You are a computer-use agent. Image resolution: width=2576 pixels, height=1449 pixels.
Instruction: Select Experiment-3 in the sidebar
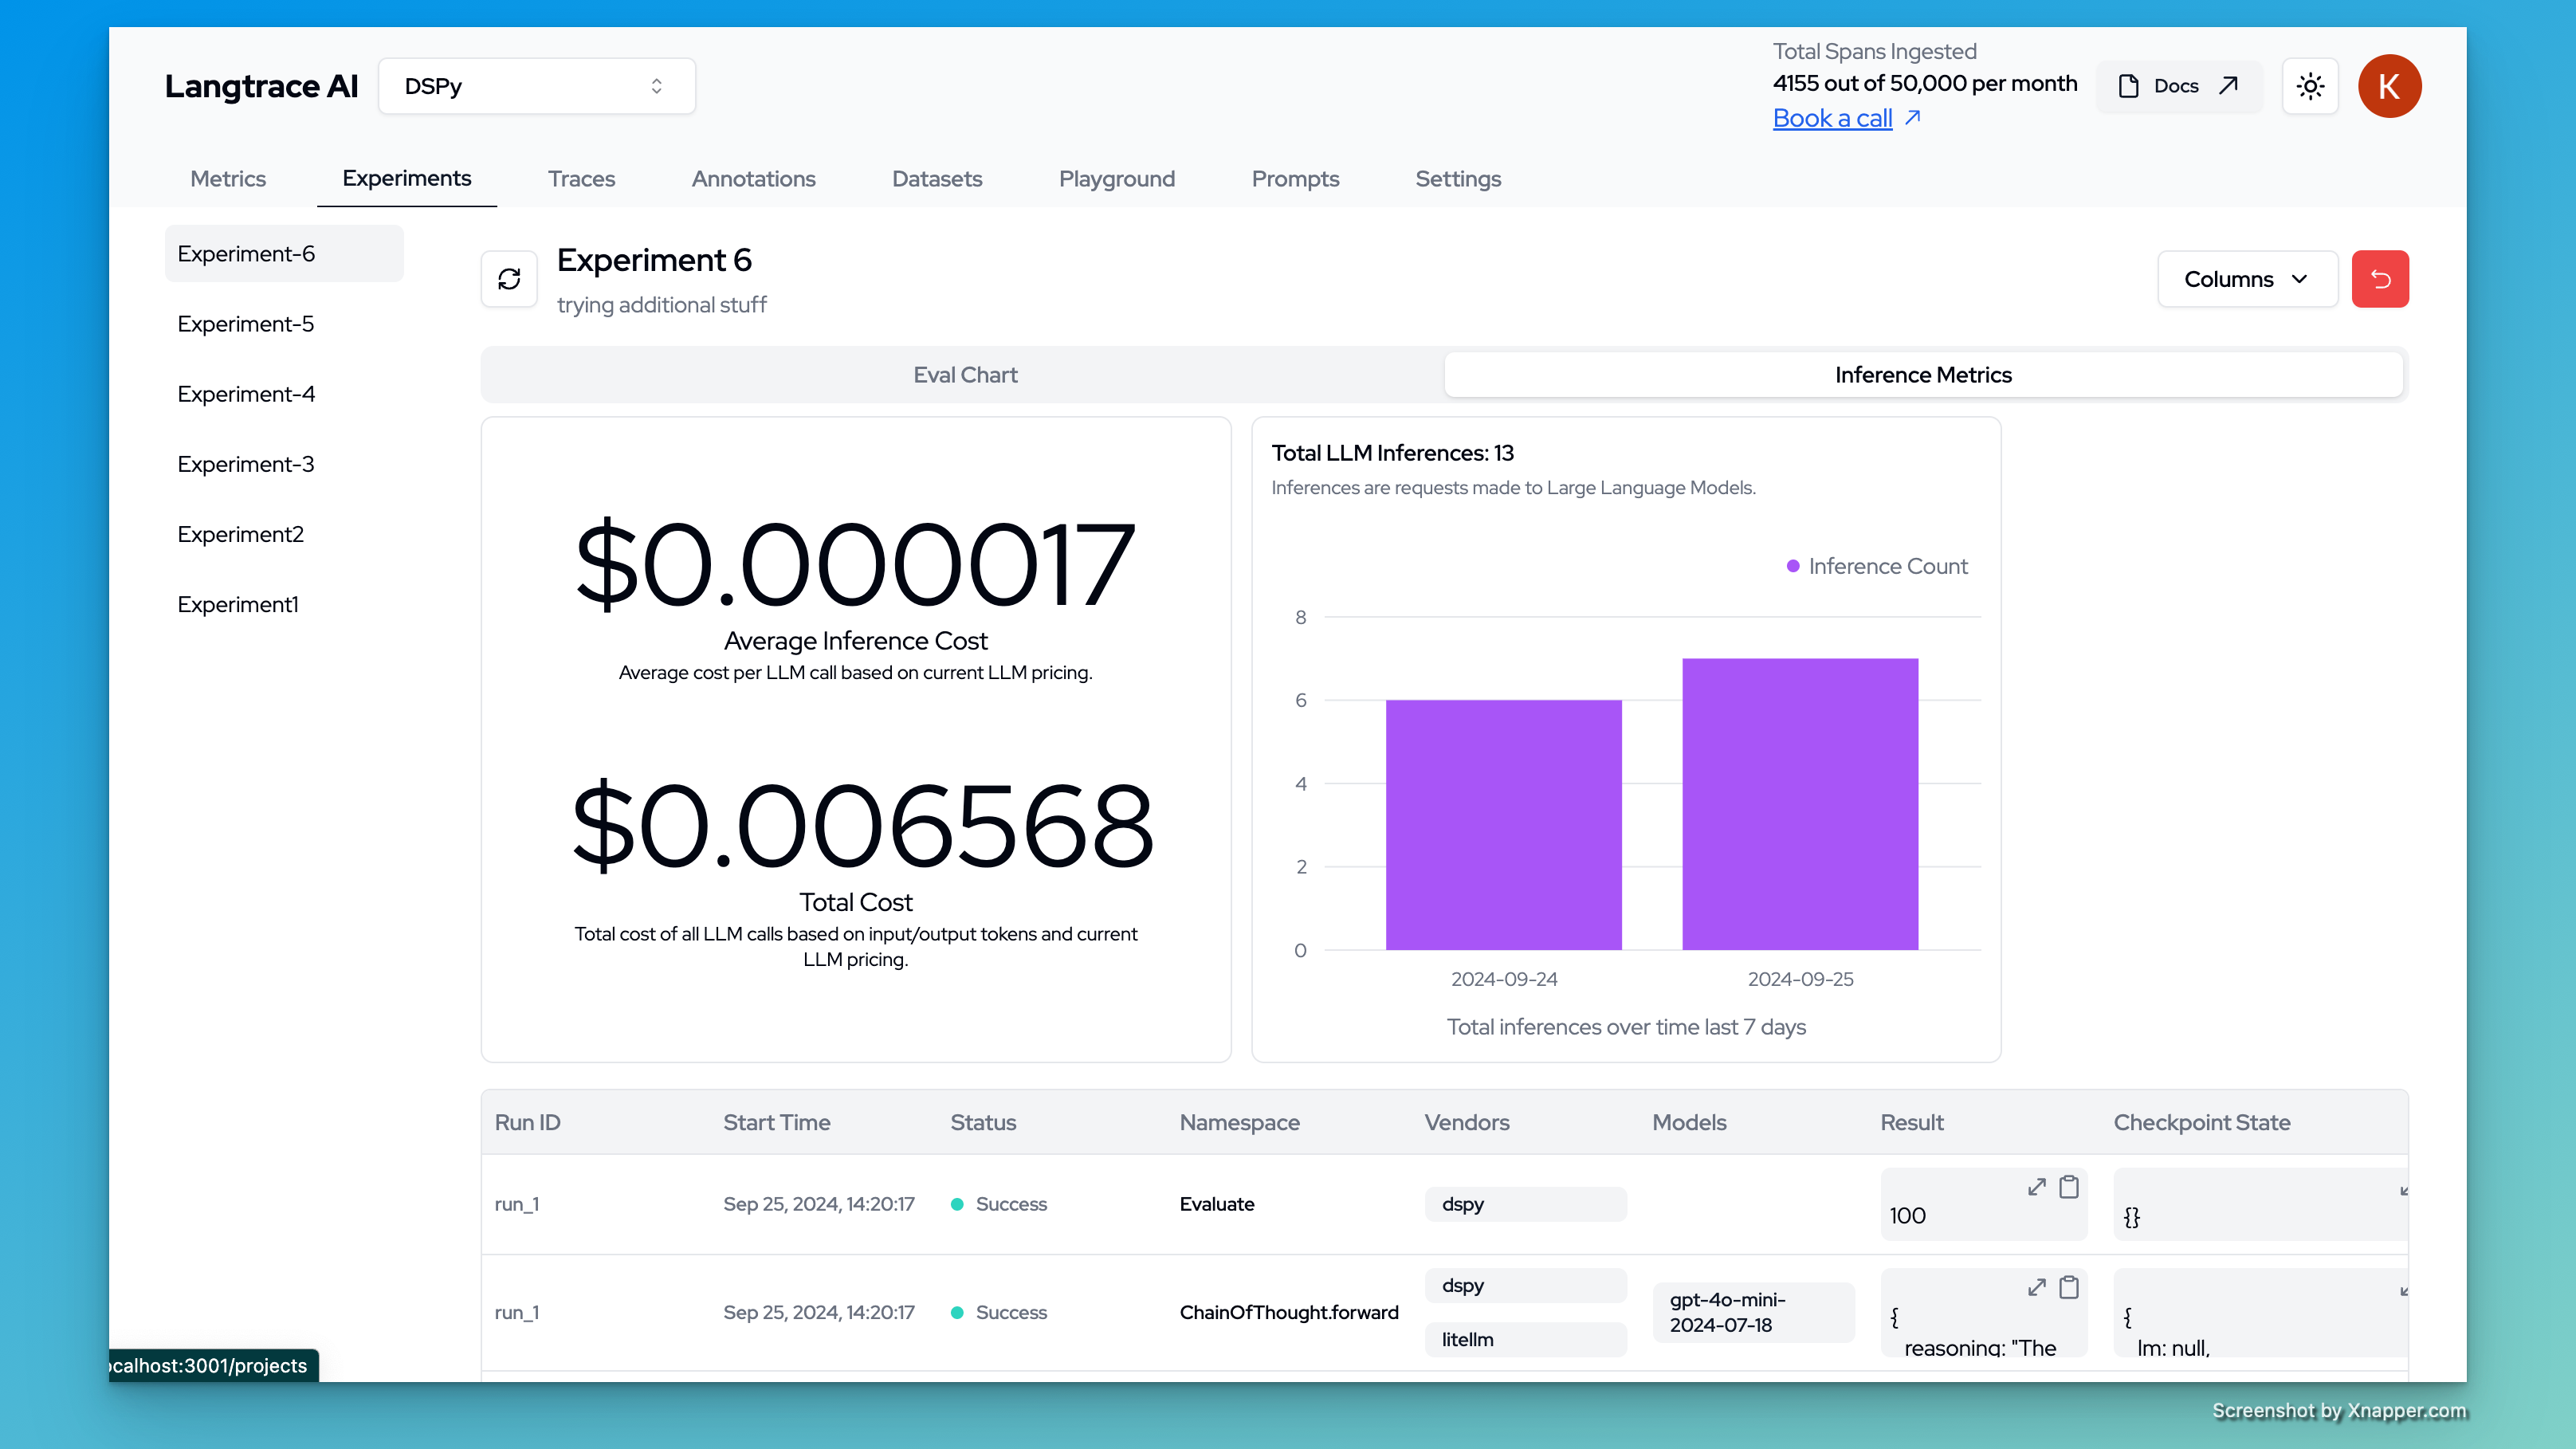tap(245, 464)
